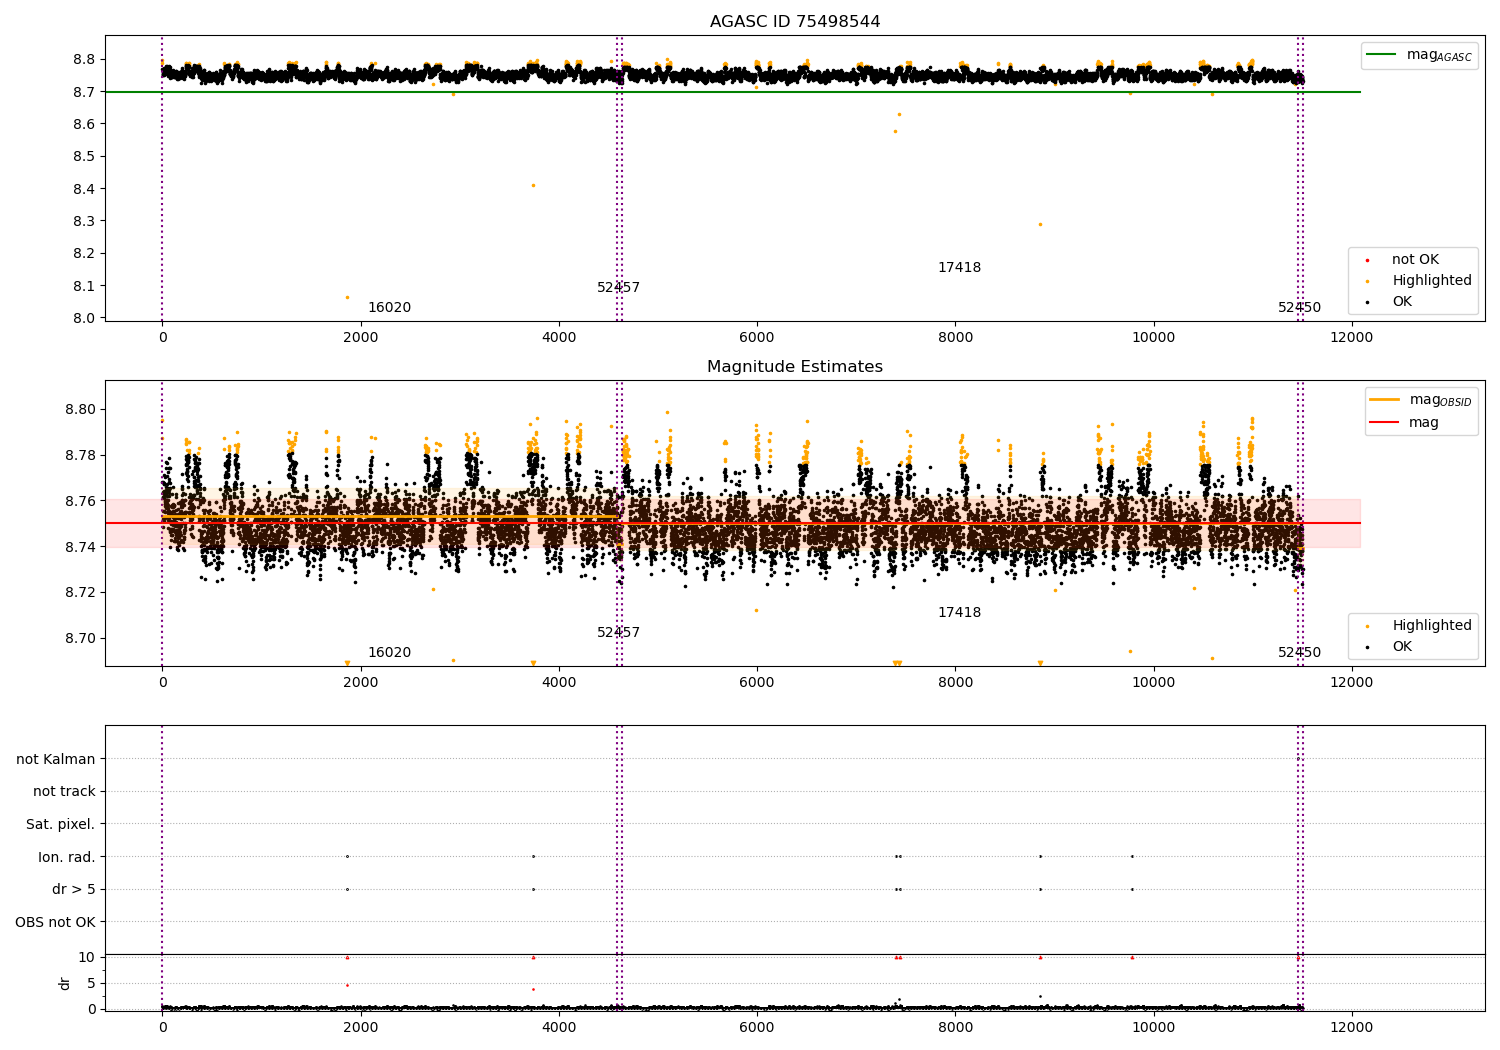Image resolution: width=1500 pixels, height=1050 pixels.
Task: Click the 'OBS not OK' row label
Action: (x=56, y=922)
